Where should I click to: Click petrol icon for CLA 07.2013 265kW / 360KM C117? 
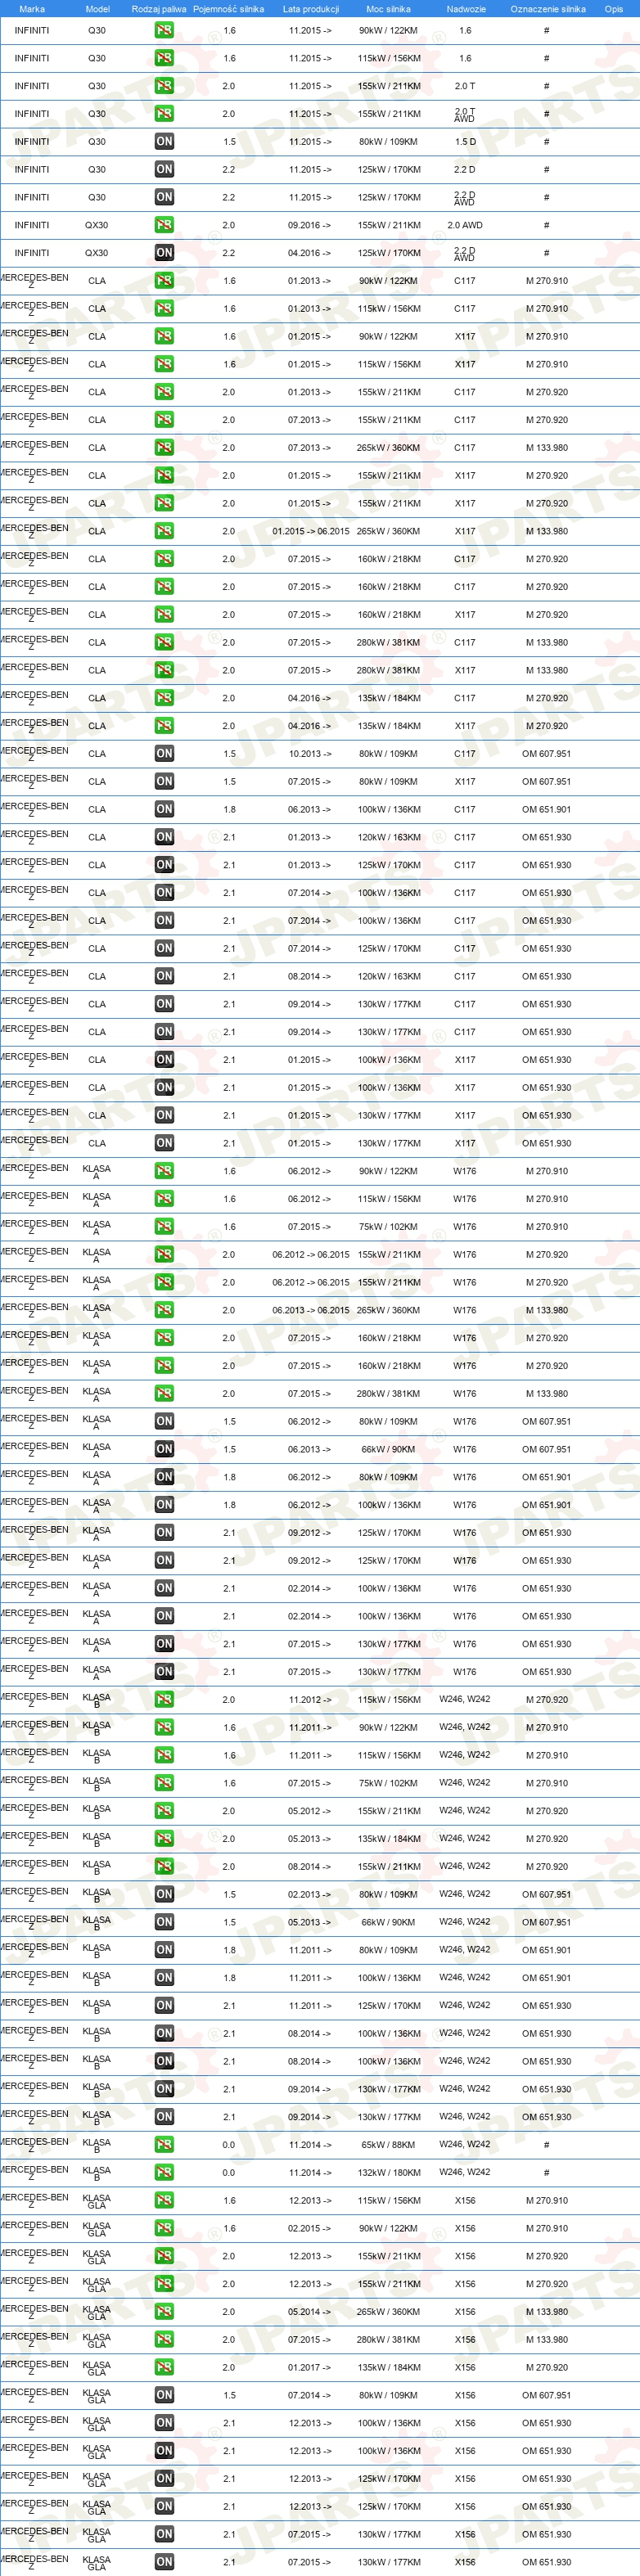tap(164, 448)
